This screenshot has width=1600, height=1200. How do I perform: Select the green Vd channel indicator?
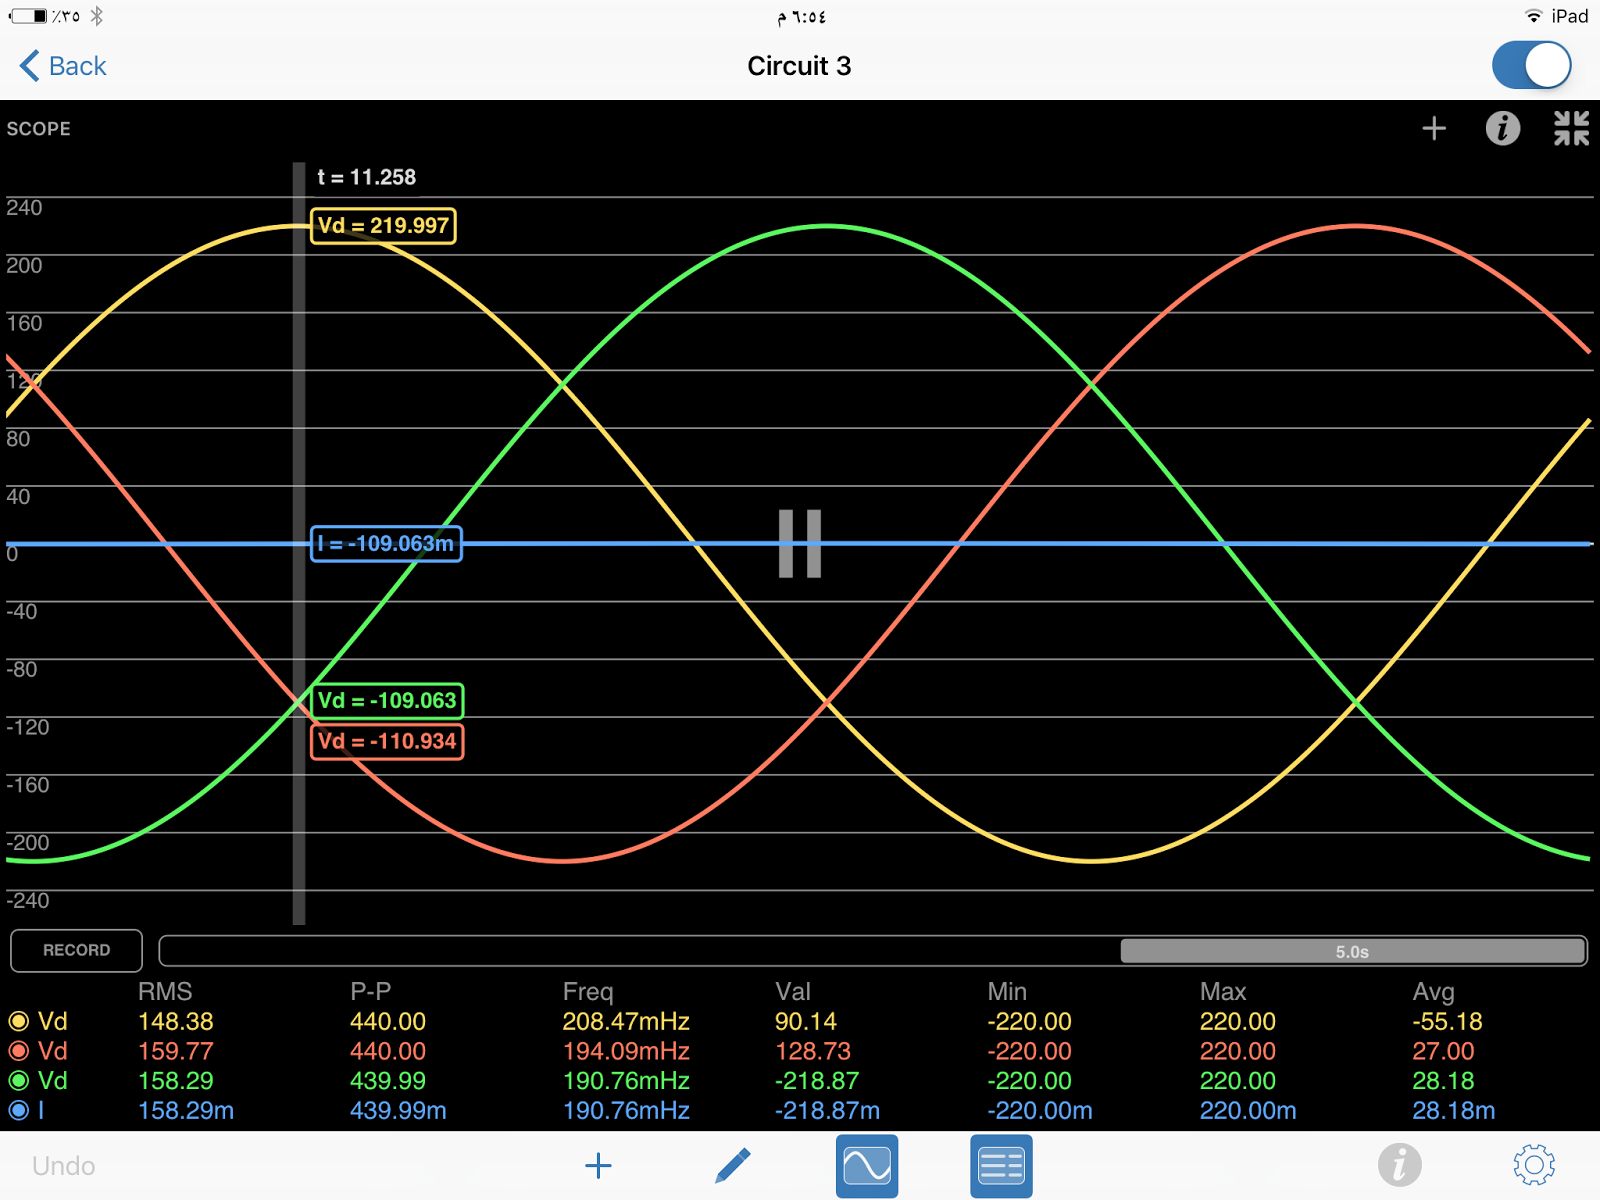point(18,1081)
